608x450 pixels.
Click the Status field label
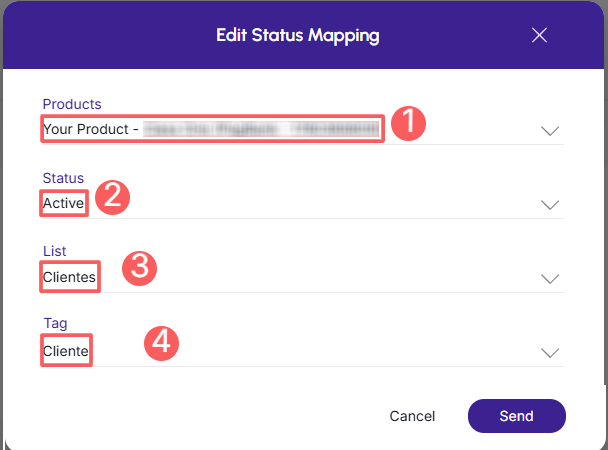pos(63,178)
